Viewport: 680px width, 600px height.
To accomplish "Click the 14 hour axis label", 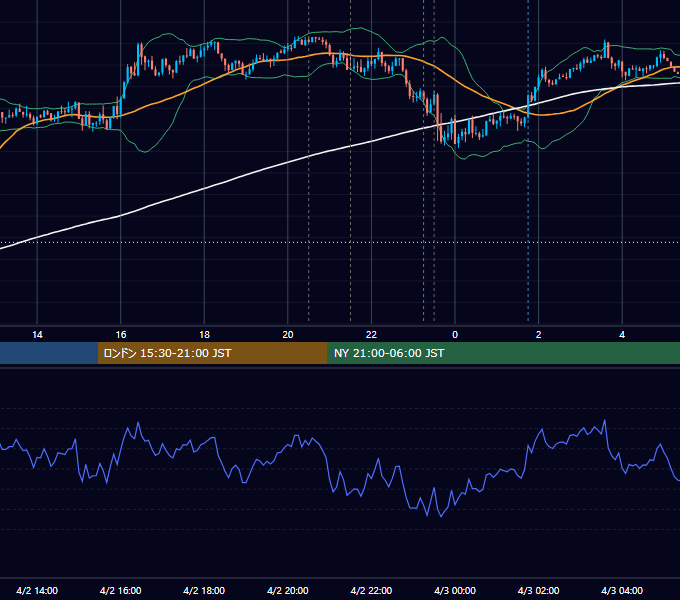I will point(37,335).
